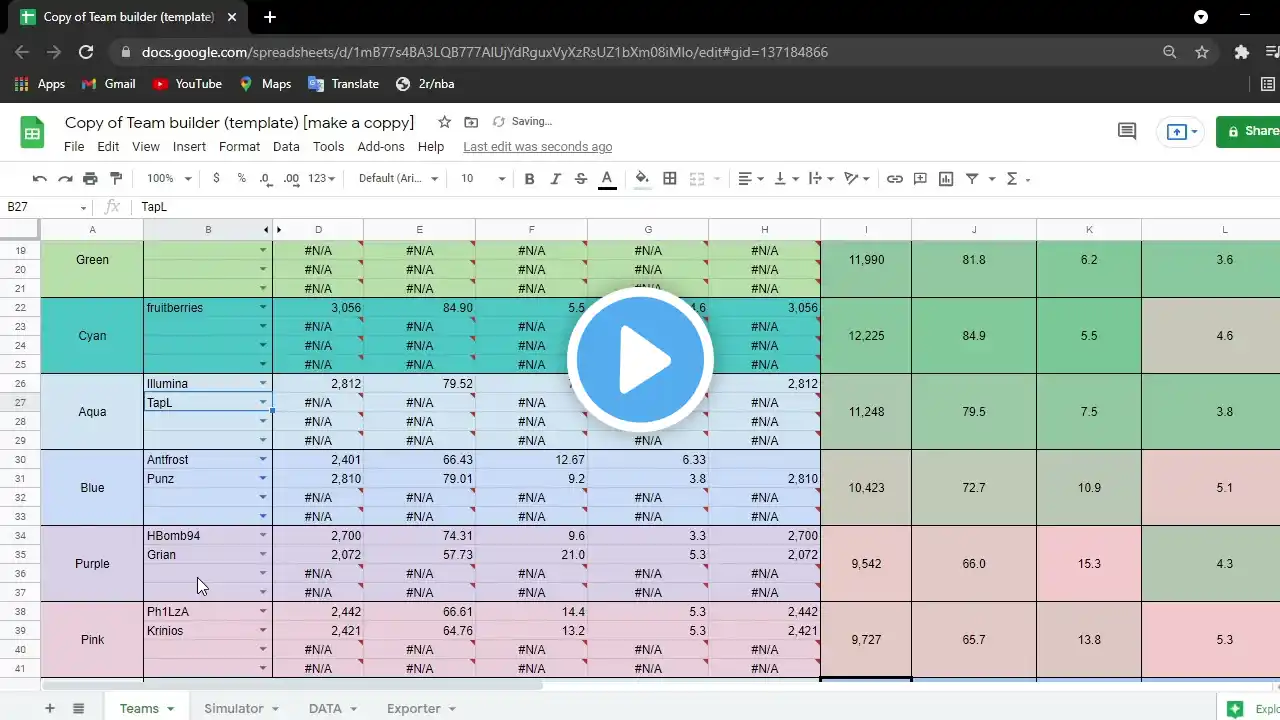
Task: Open Last edit was seconds ago link
Action: pyautogui.click(x=538, y=147)
